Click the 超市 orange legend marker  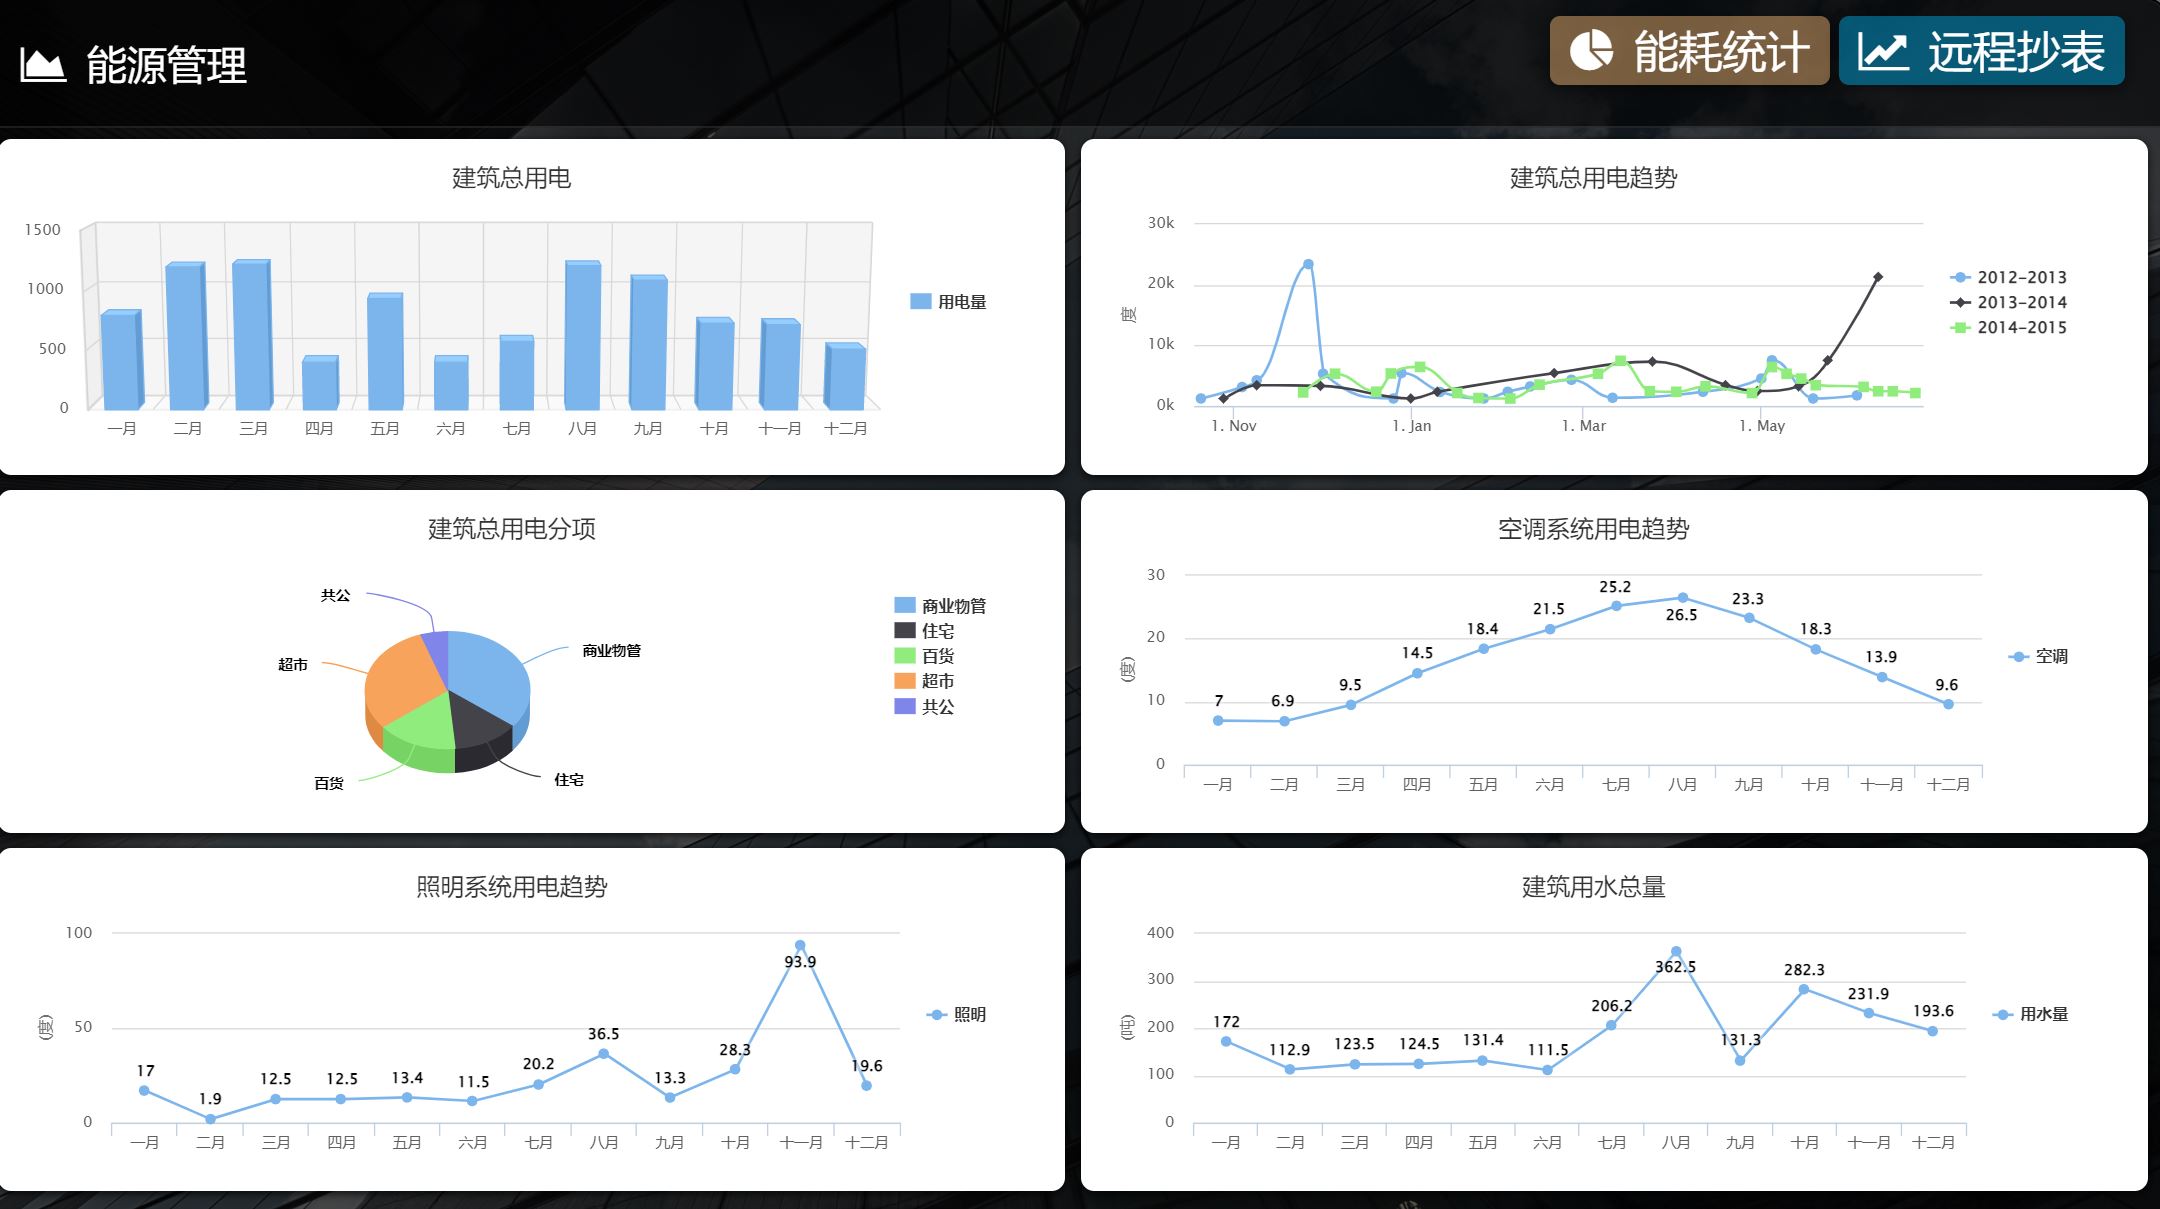[x=905, y=681]
